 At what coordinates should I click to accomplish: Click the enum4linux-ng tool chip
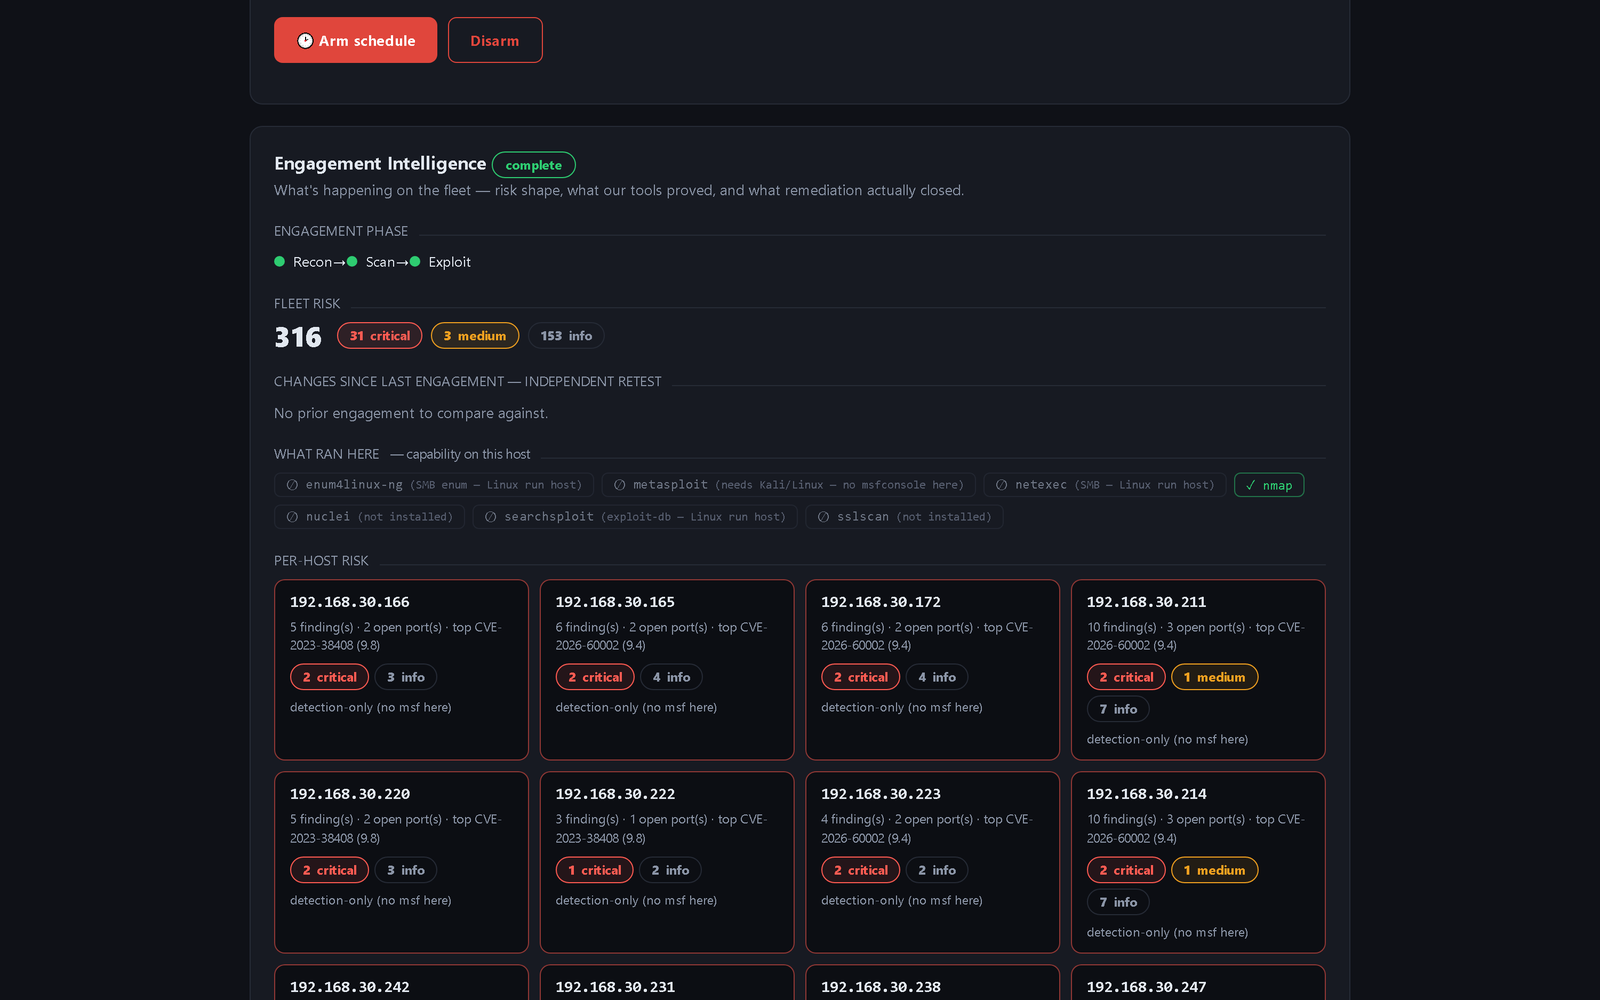click(434, 485)
